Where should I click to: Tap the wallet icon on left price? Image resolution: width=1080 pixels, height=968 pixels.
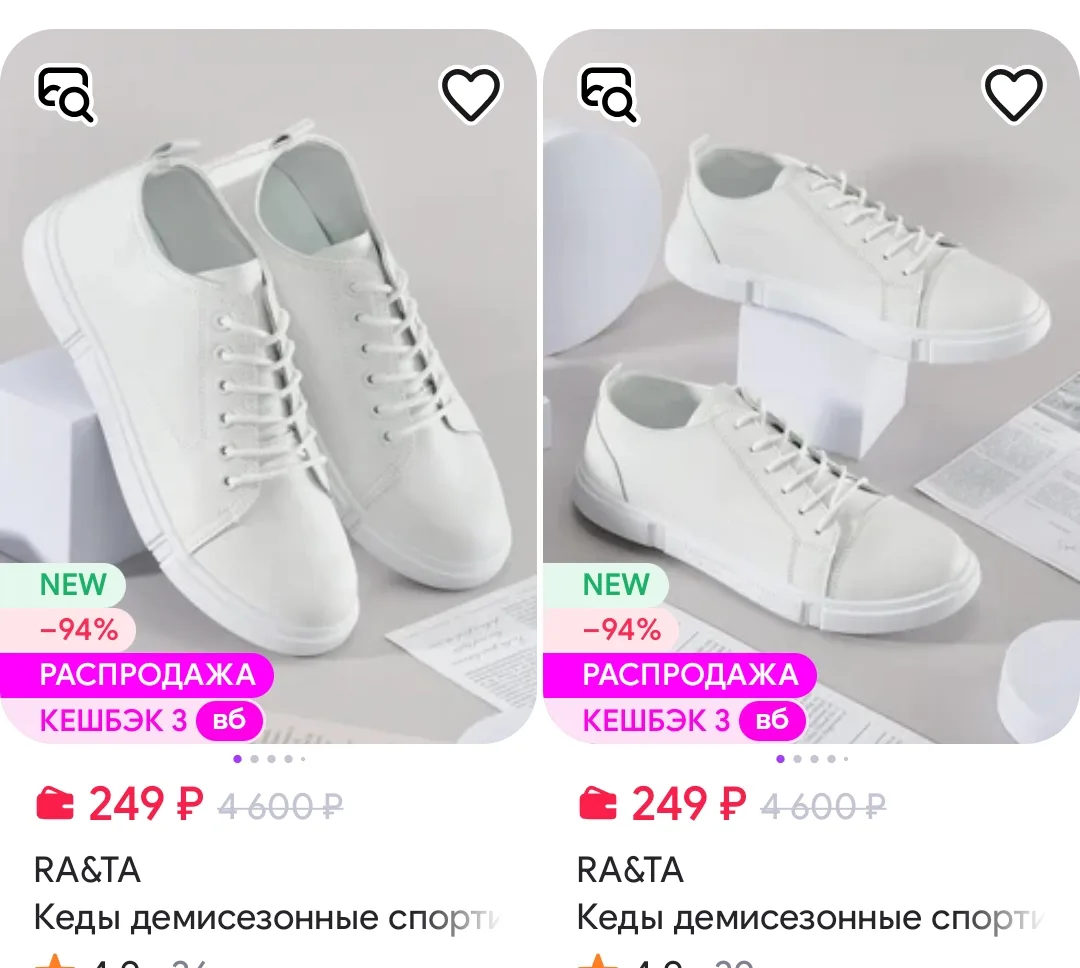click(x=54, y=803)
